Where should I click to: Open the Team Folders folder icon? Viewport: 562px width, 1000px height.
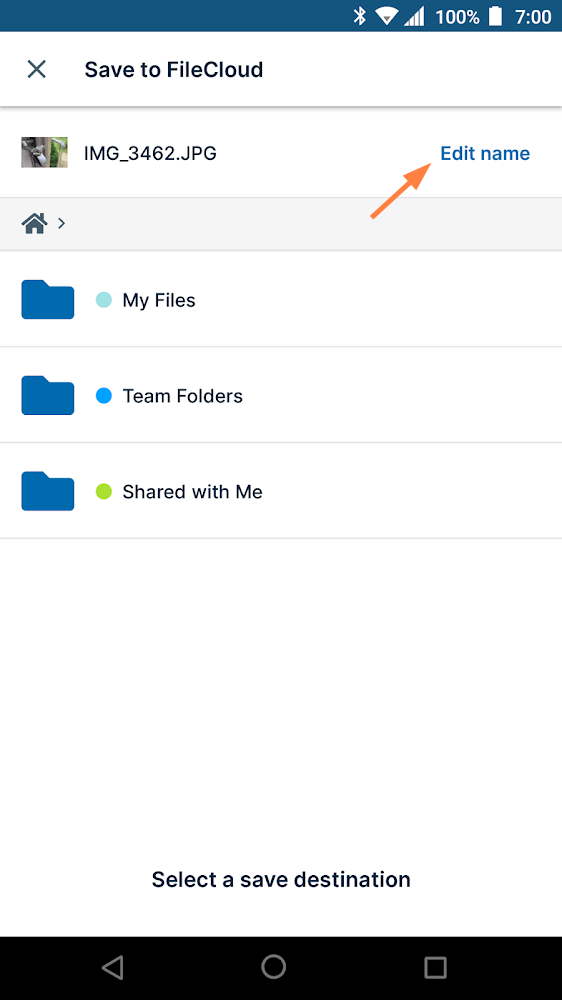(48, 395)
